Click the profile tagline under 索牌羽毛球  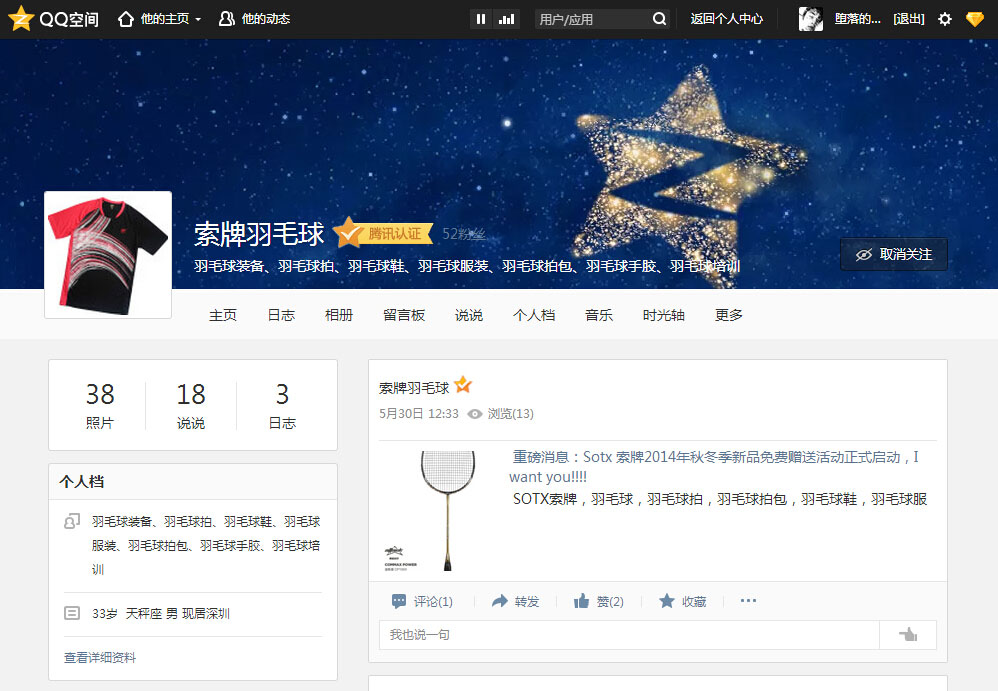pos(467,266)
